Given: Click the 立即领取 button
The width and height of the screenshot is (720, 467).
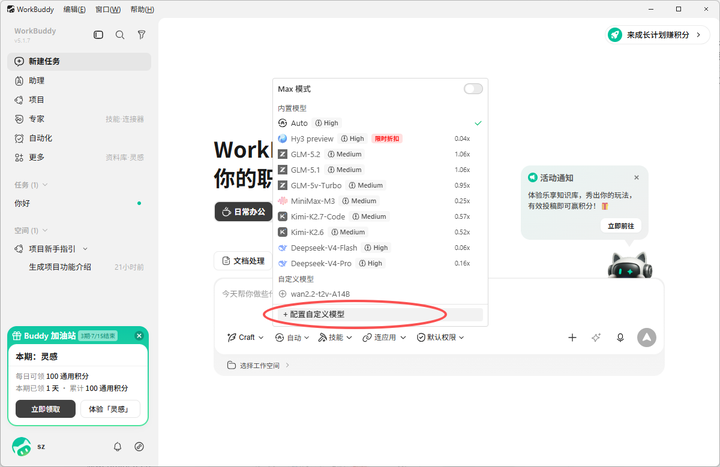Looking at the screenshot, I should (45, 409).
